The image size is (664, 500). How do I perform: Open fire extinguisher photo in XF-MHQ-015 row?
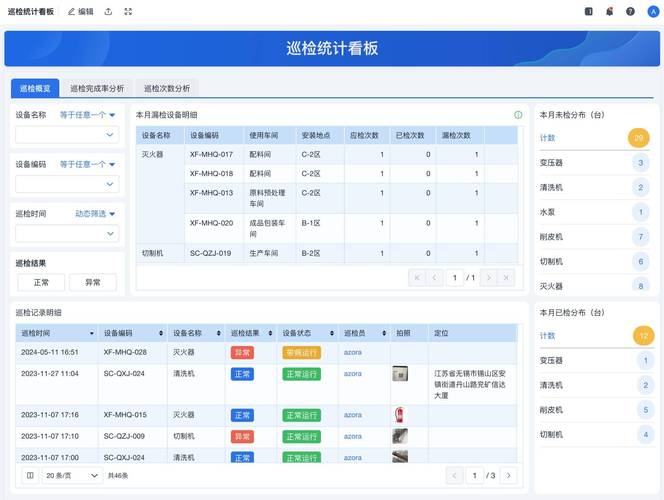click(399, 415)
